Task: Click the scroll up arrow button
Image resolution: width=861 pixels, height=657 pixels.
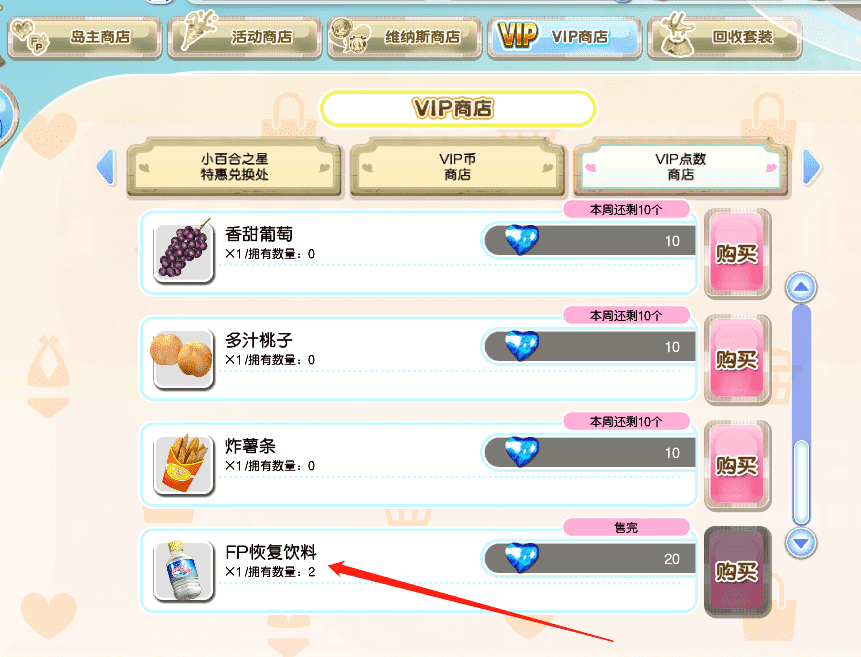Action: click(801, 287)
